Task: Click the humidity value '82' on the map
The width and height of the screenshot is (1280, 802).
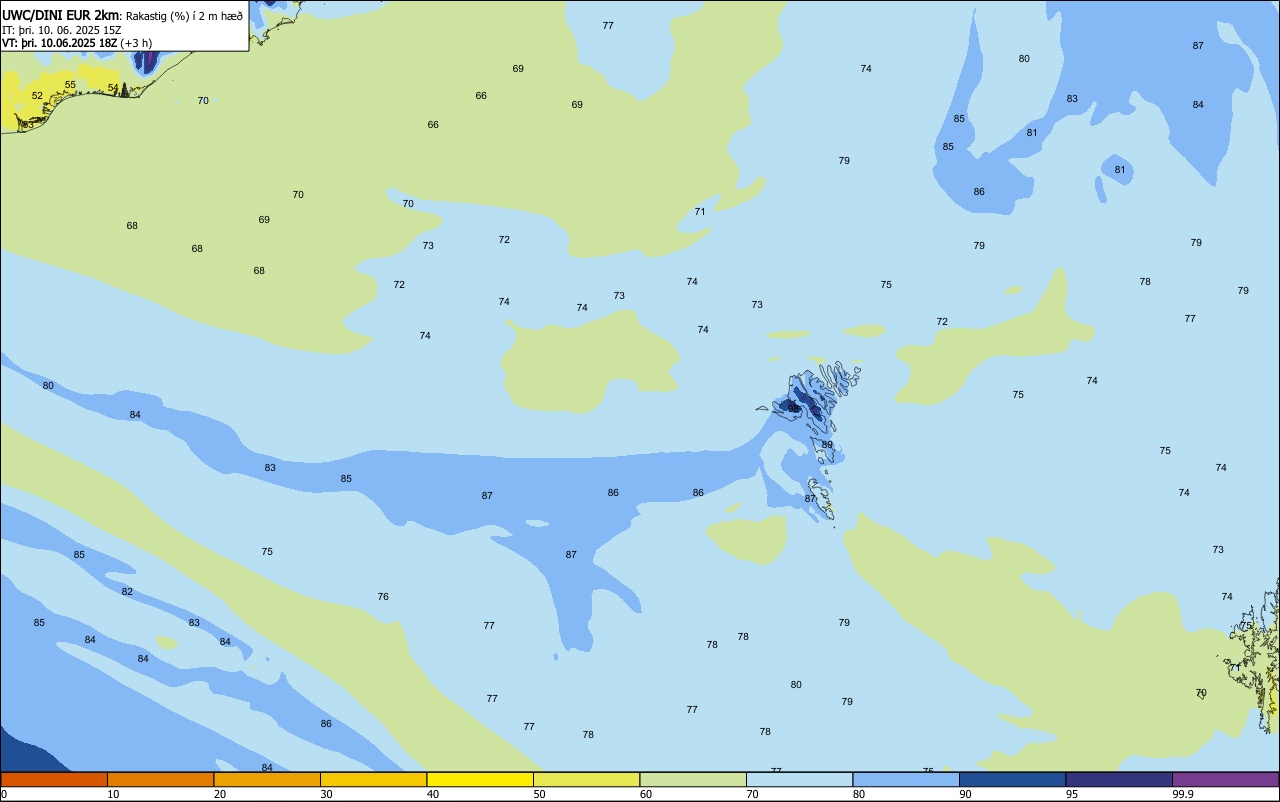Action: [127, 592]
